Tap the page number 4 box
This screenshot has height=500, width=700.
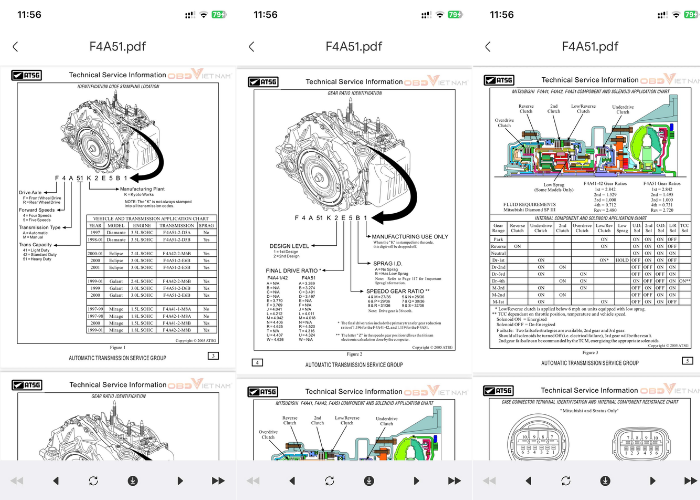pyautogui.click(x=257, y=362)
